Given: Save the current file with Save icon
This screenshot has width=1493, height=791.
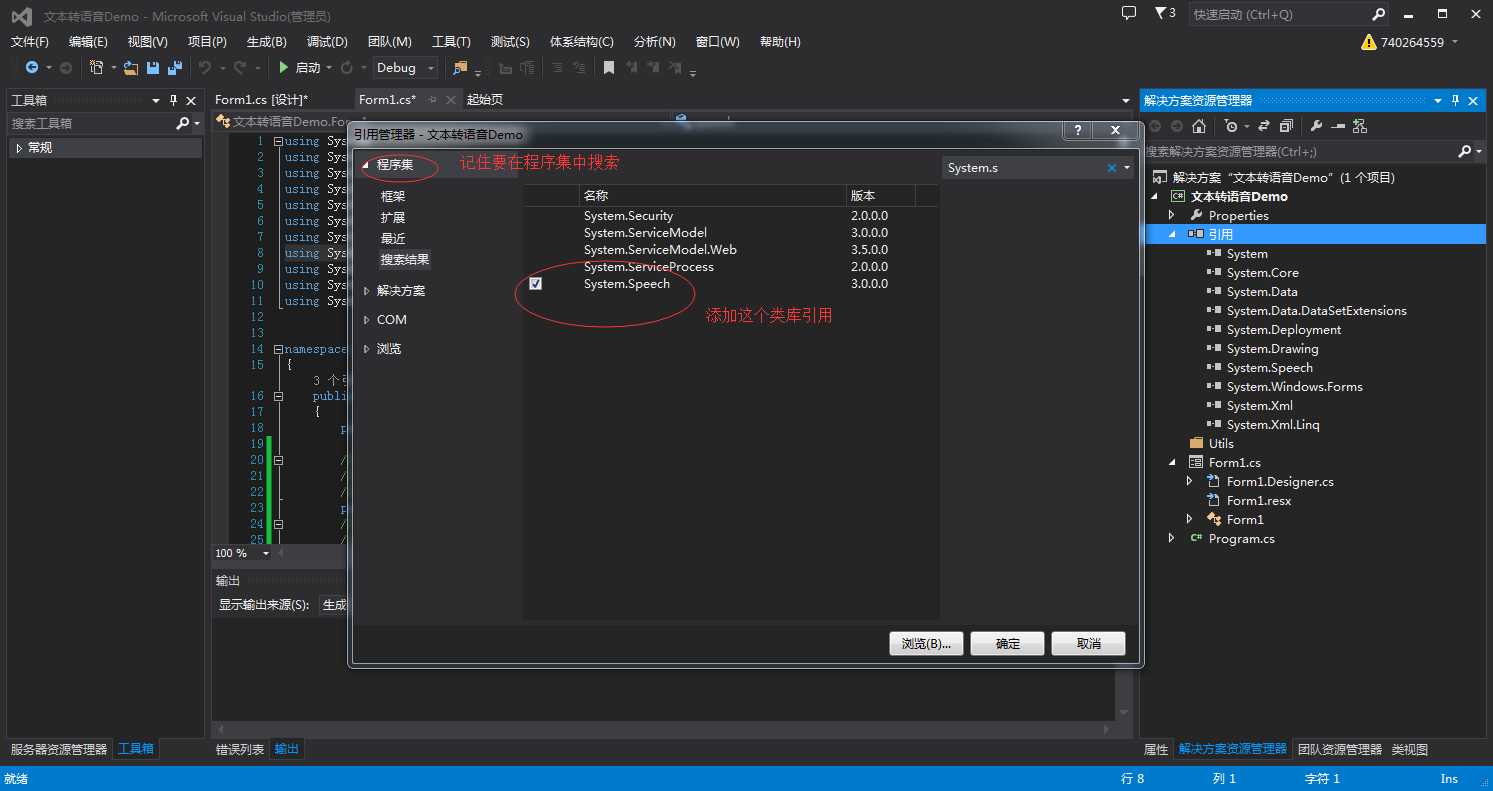Looking at the screenshot, I should pos(153,68).
